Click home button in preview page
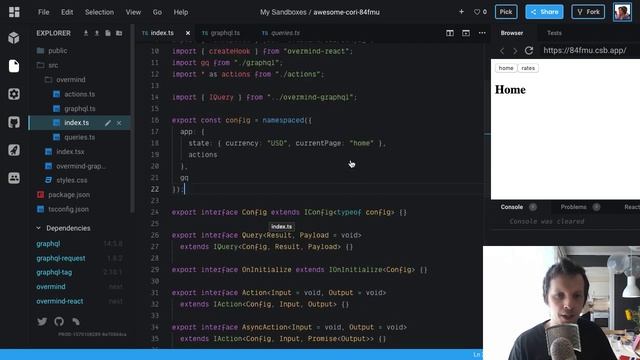Screen dimensions: 640x360 tap(506, 68)
